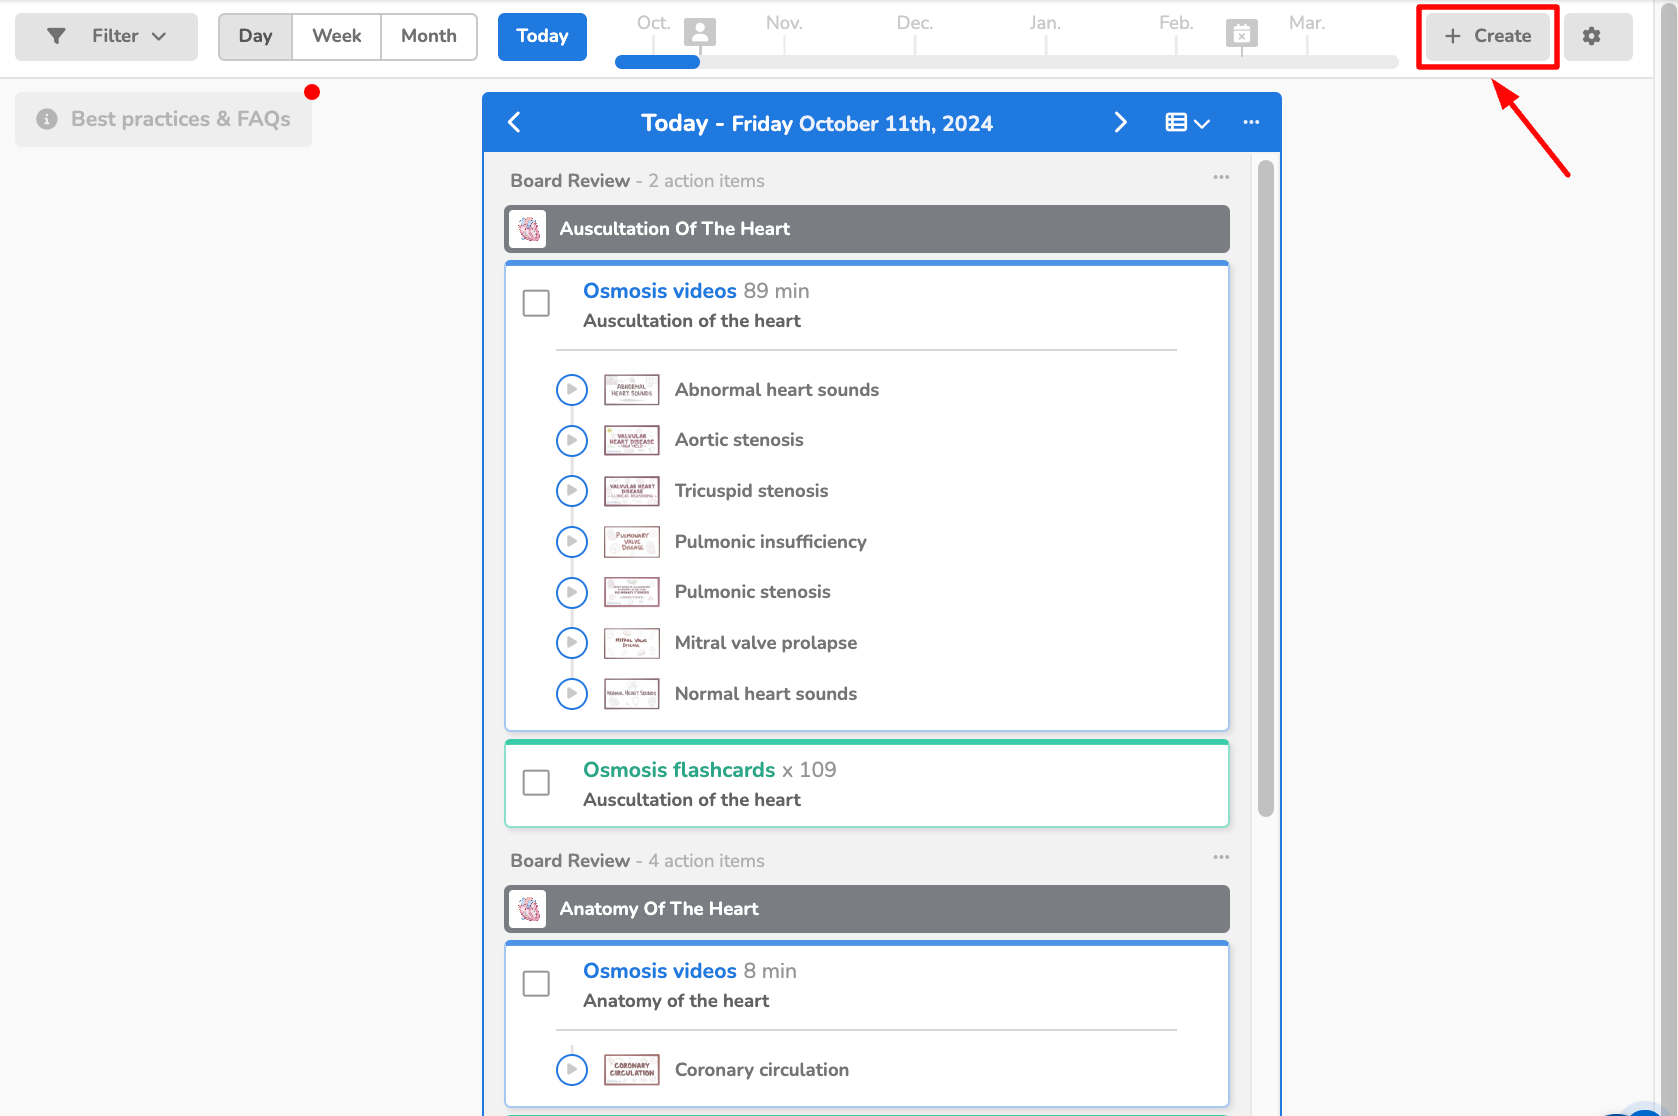The height and width of the screenshot is (1116, 1678).
Task: Go to previous day with left arrow
Action: tap(515, 122)
